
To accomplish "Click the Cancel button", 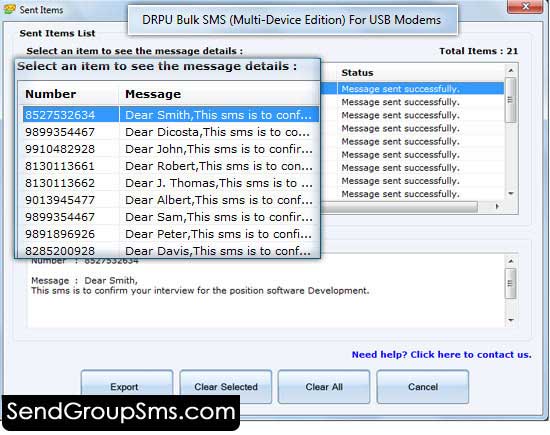I will 423,387.
